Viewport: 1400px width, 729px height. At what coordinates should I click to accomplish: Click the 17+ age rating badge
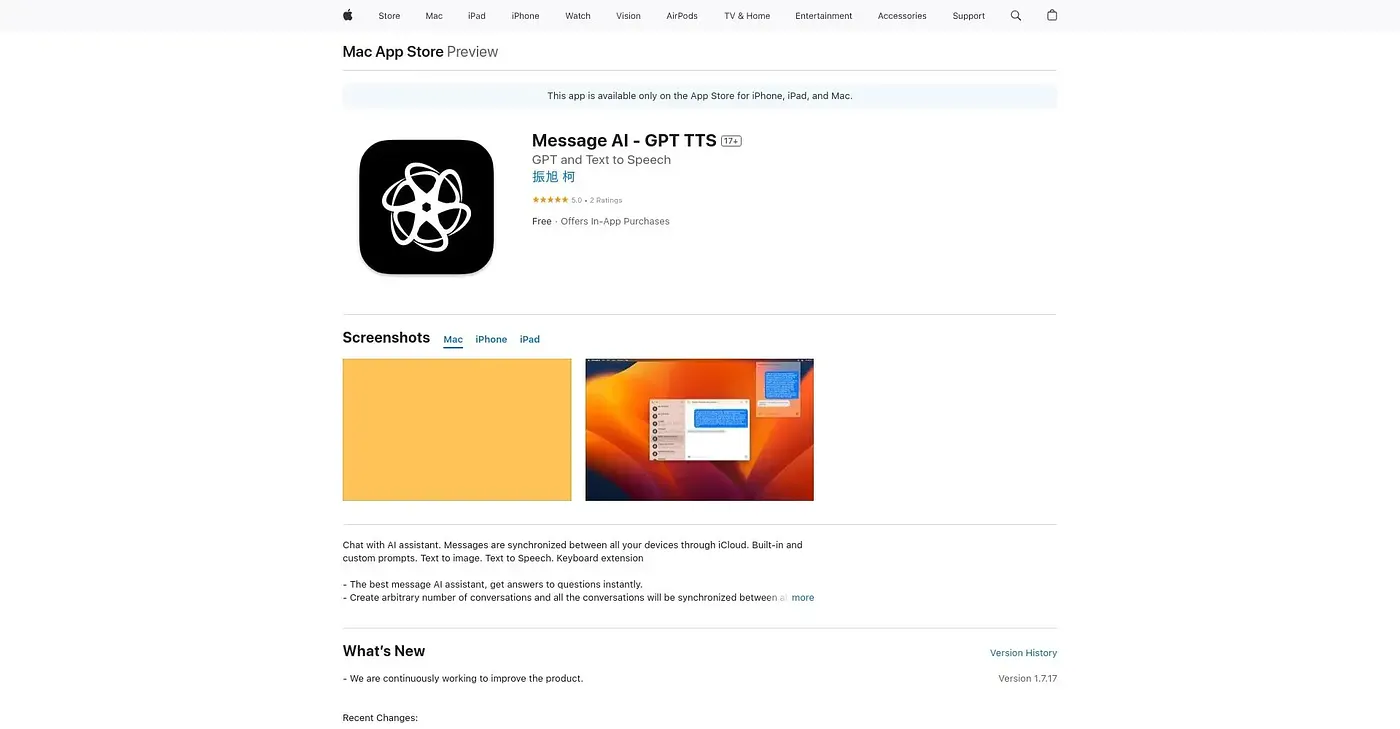[x=731, y=141]
